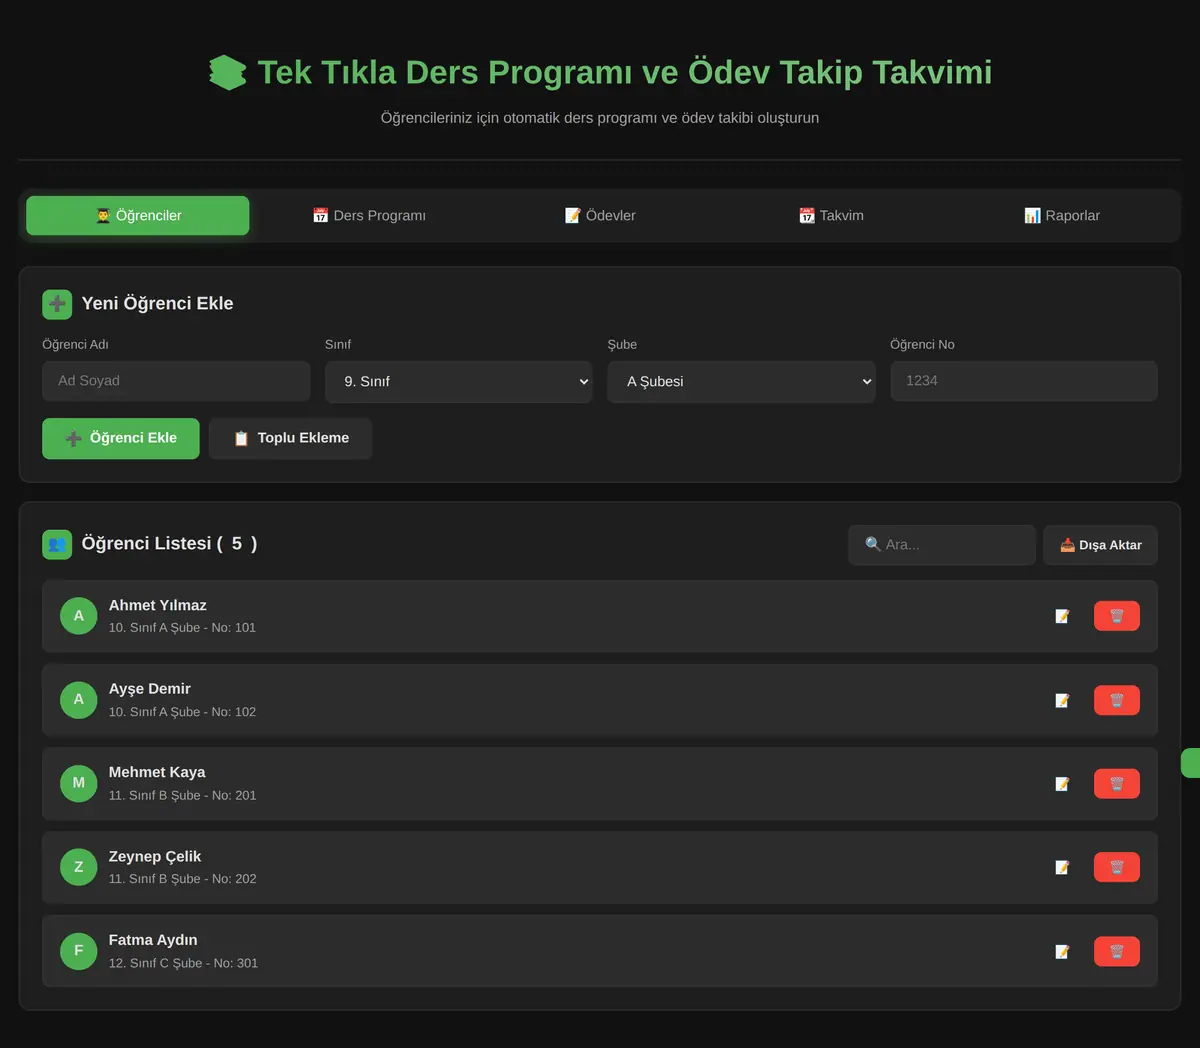Click the Z avatar for Zeynep Çelik
This screenshot has width=1200, height=1048.
coord(79,867)
